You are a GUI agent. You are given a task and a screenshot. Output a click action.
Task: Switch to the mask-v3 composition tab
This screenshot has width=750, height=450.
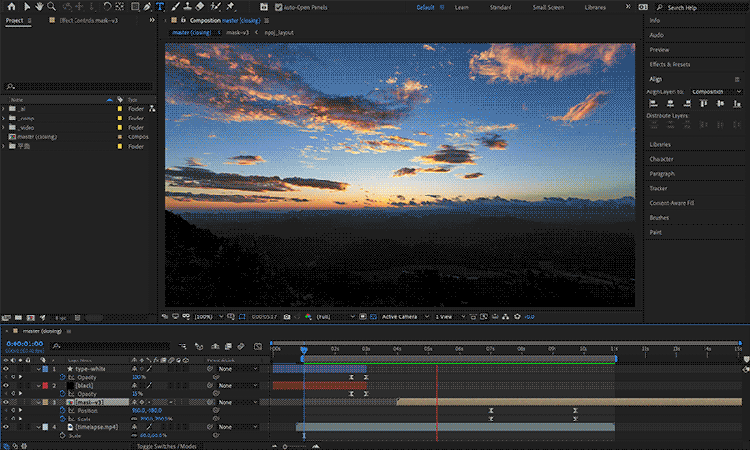click(x=237, y=32)
